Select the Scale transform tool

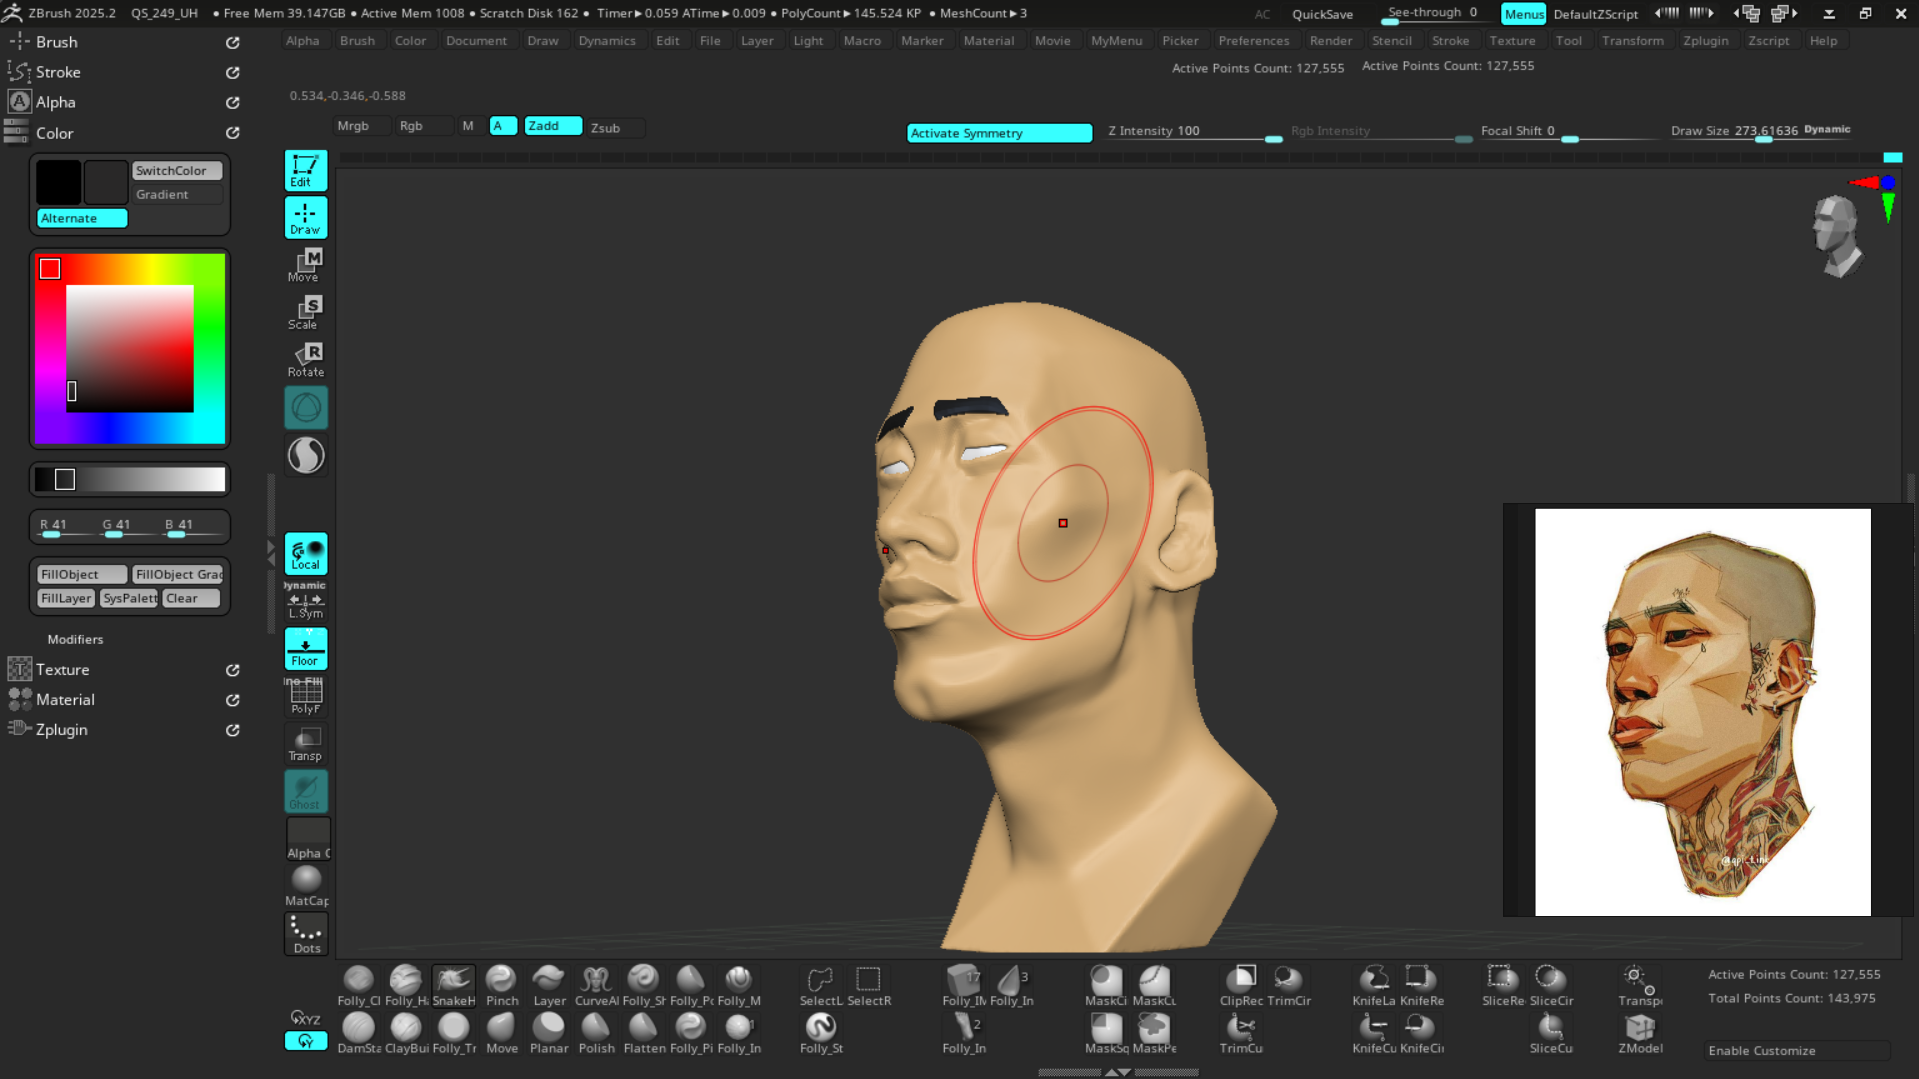pos(305,312)
